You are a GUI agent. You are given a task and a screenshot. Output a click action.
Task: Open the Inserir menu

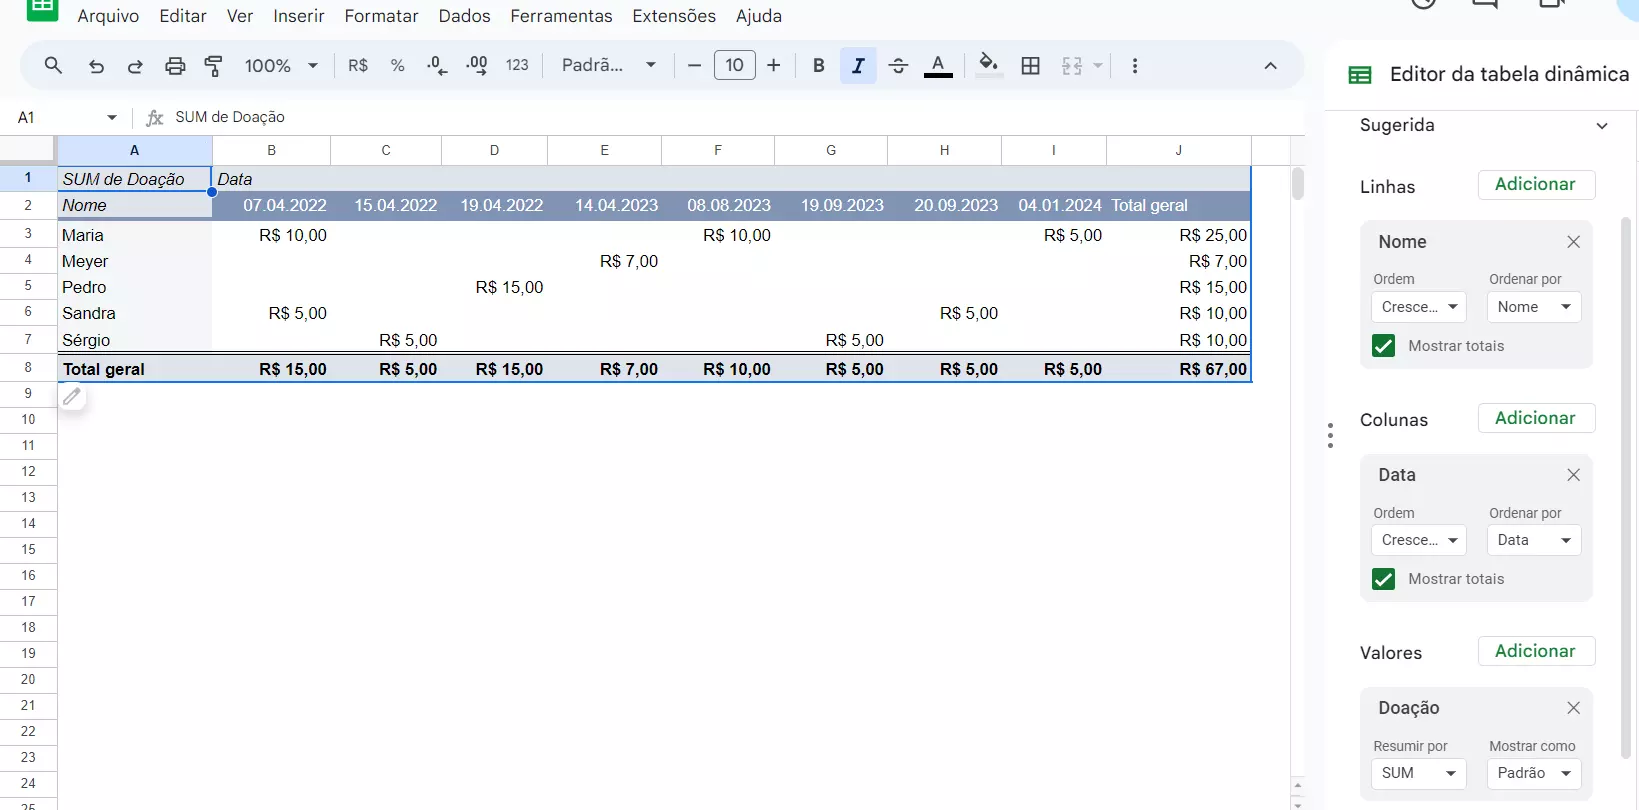[299, 16]
